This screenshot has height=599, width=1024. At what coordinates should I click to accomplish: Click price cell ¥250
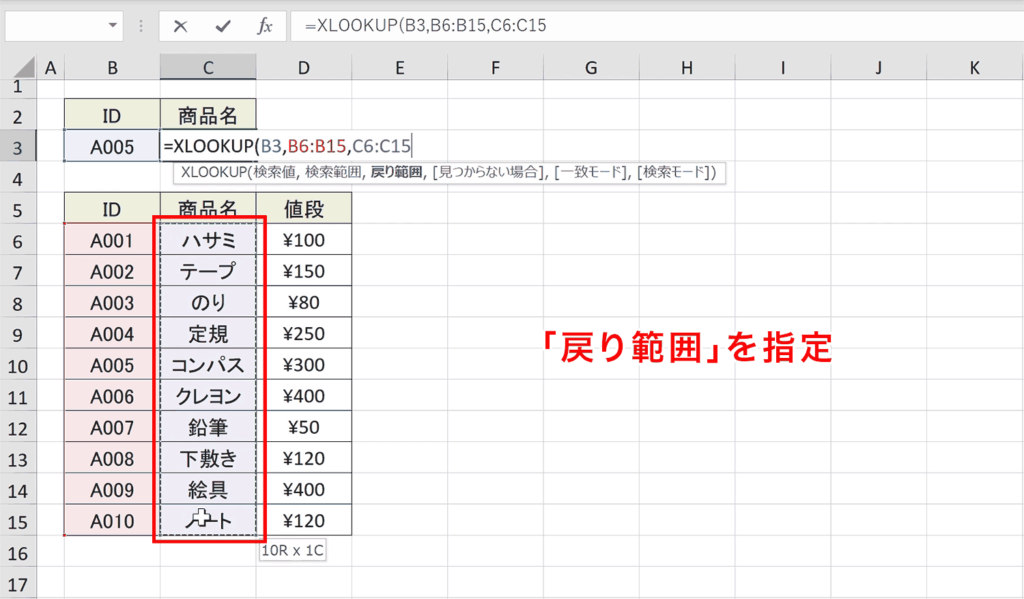(304, 333)
